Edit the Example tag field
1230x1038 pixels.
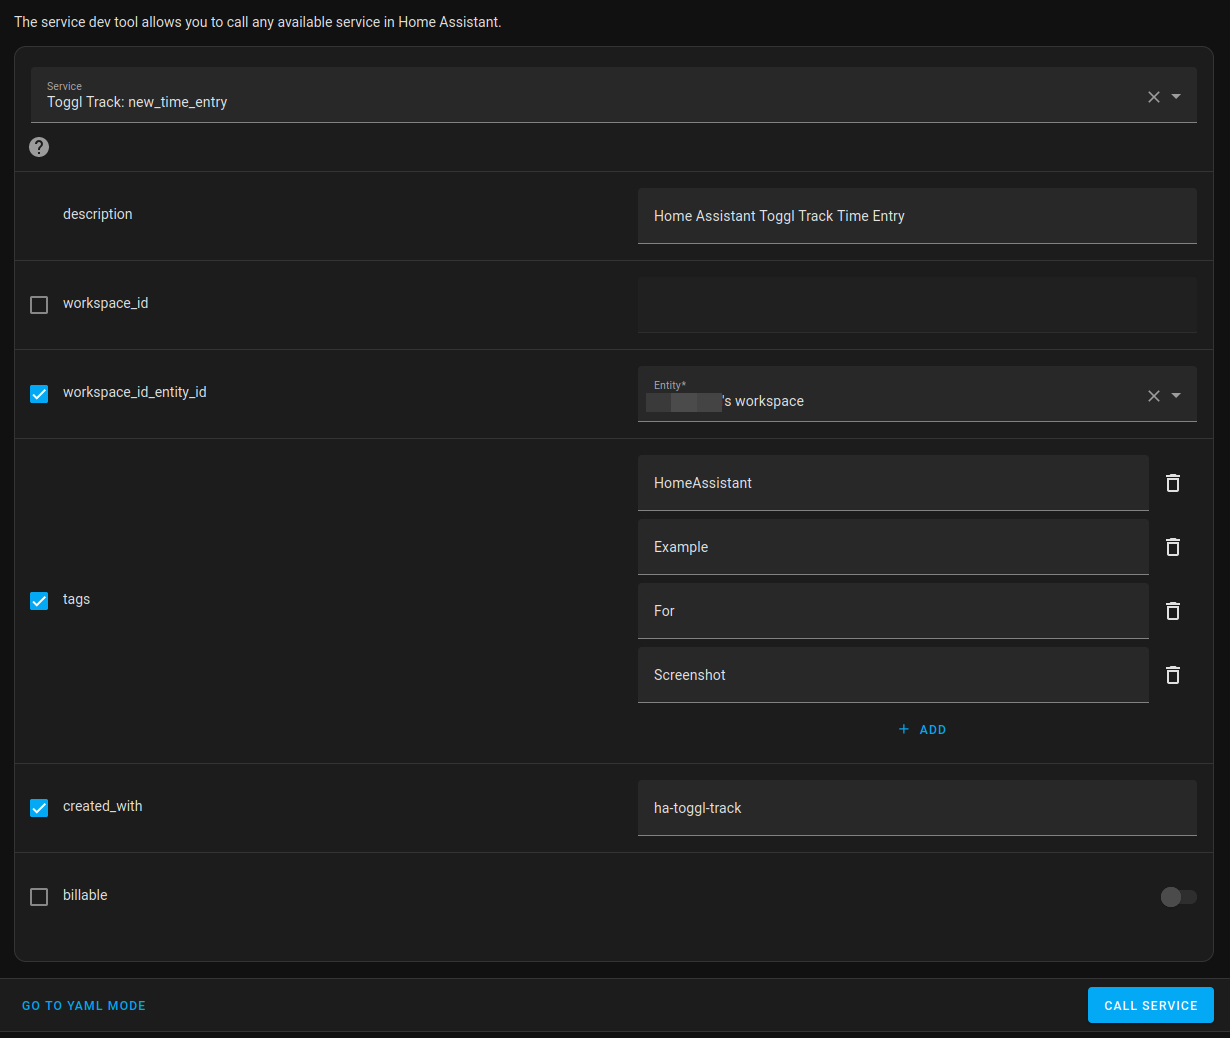893,547
